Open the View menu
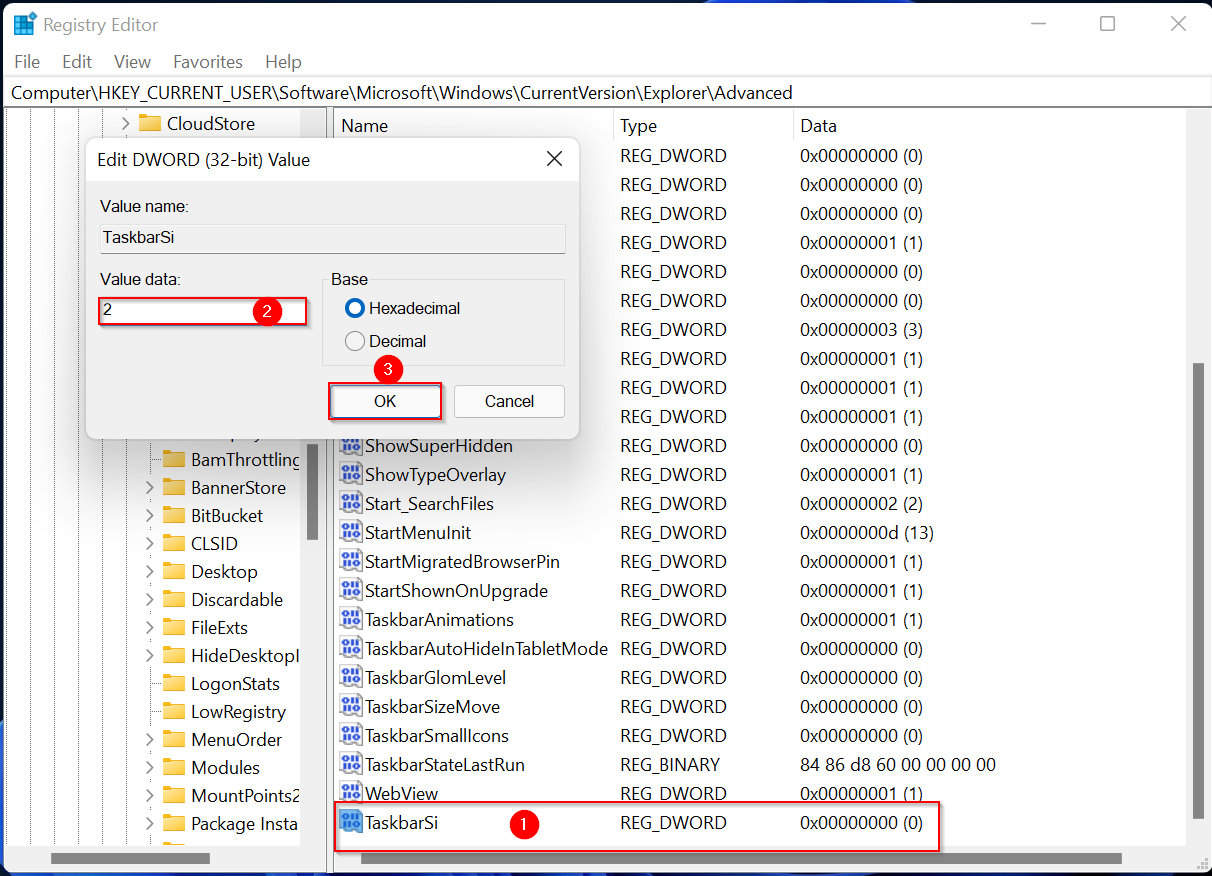This screenshot has width=1212, height=876. pos(132,62)
